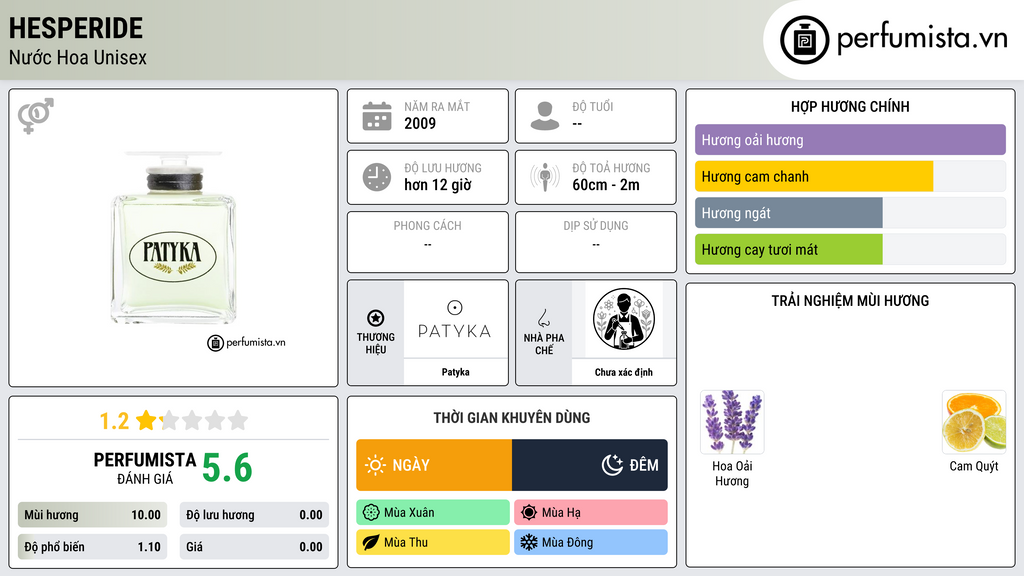Click the Giá 0.00 score row

(x=254, y=547)
